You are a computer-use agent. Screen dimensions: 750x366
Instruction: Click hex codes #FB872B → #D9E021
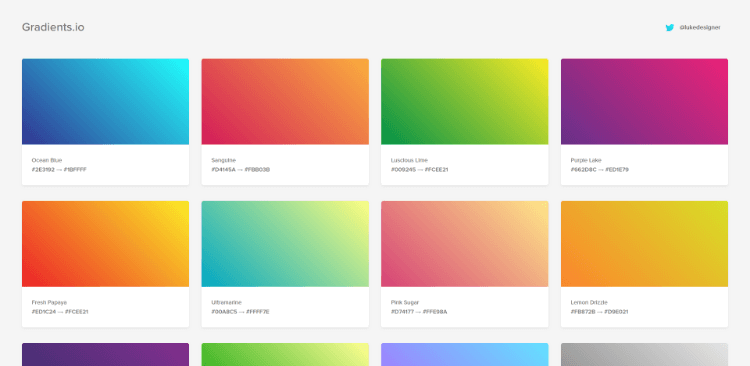click(x=599, y=312)
